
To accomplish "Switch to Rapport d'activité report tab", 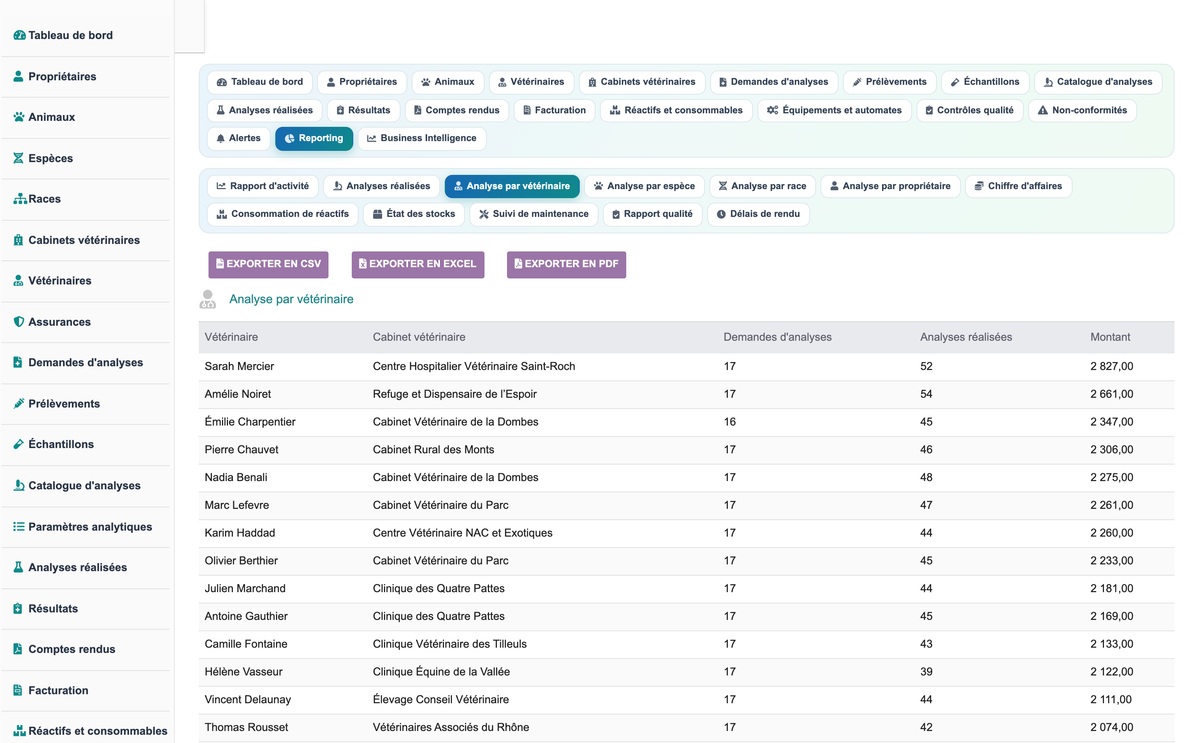I will coord(263,186).
